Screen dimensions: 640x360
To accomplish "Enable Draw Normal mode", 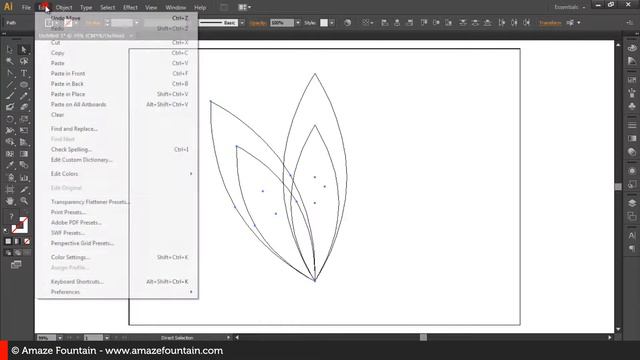I will tap(8, 253).
